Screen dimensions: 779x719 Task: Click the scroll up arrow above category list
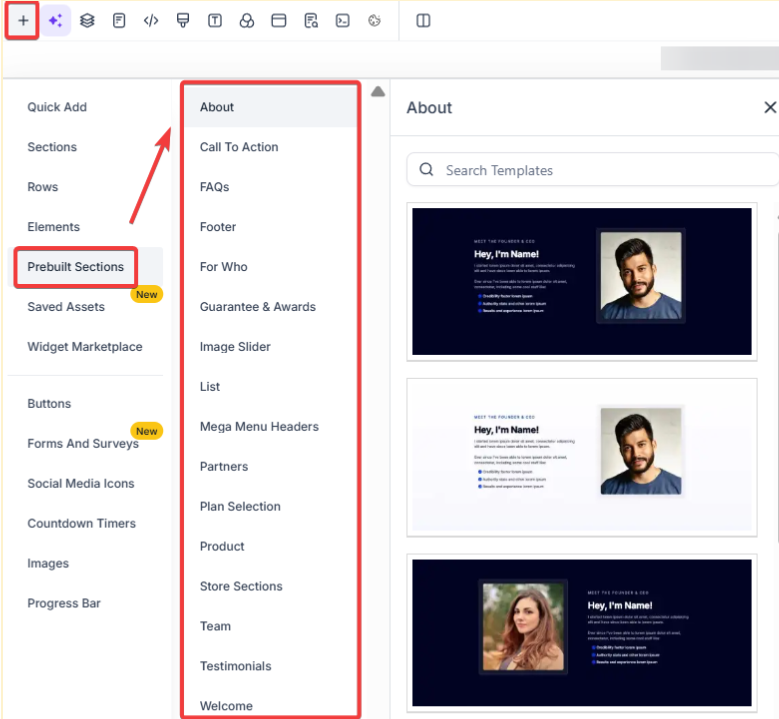(x=378, y=92)
